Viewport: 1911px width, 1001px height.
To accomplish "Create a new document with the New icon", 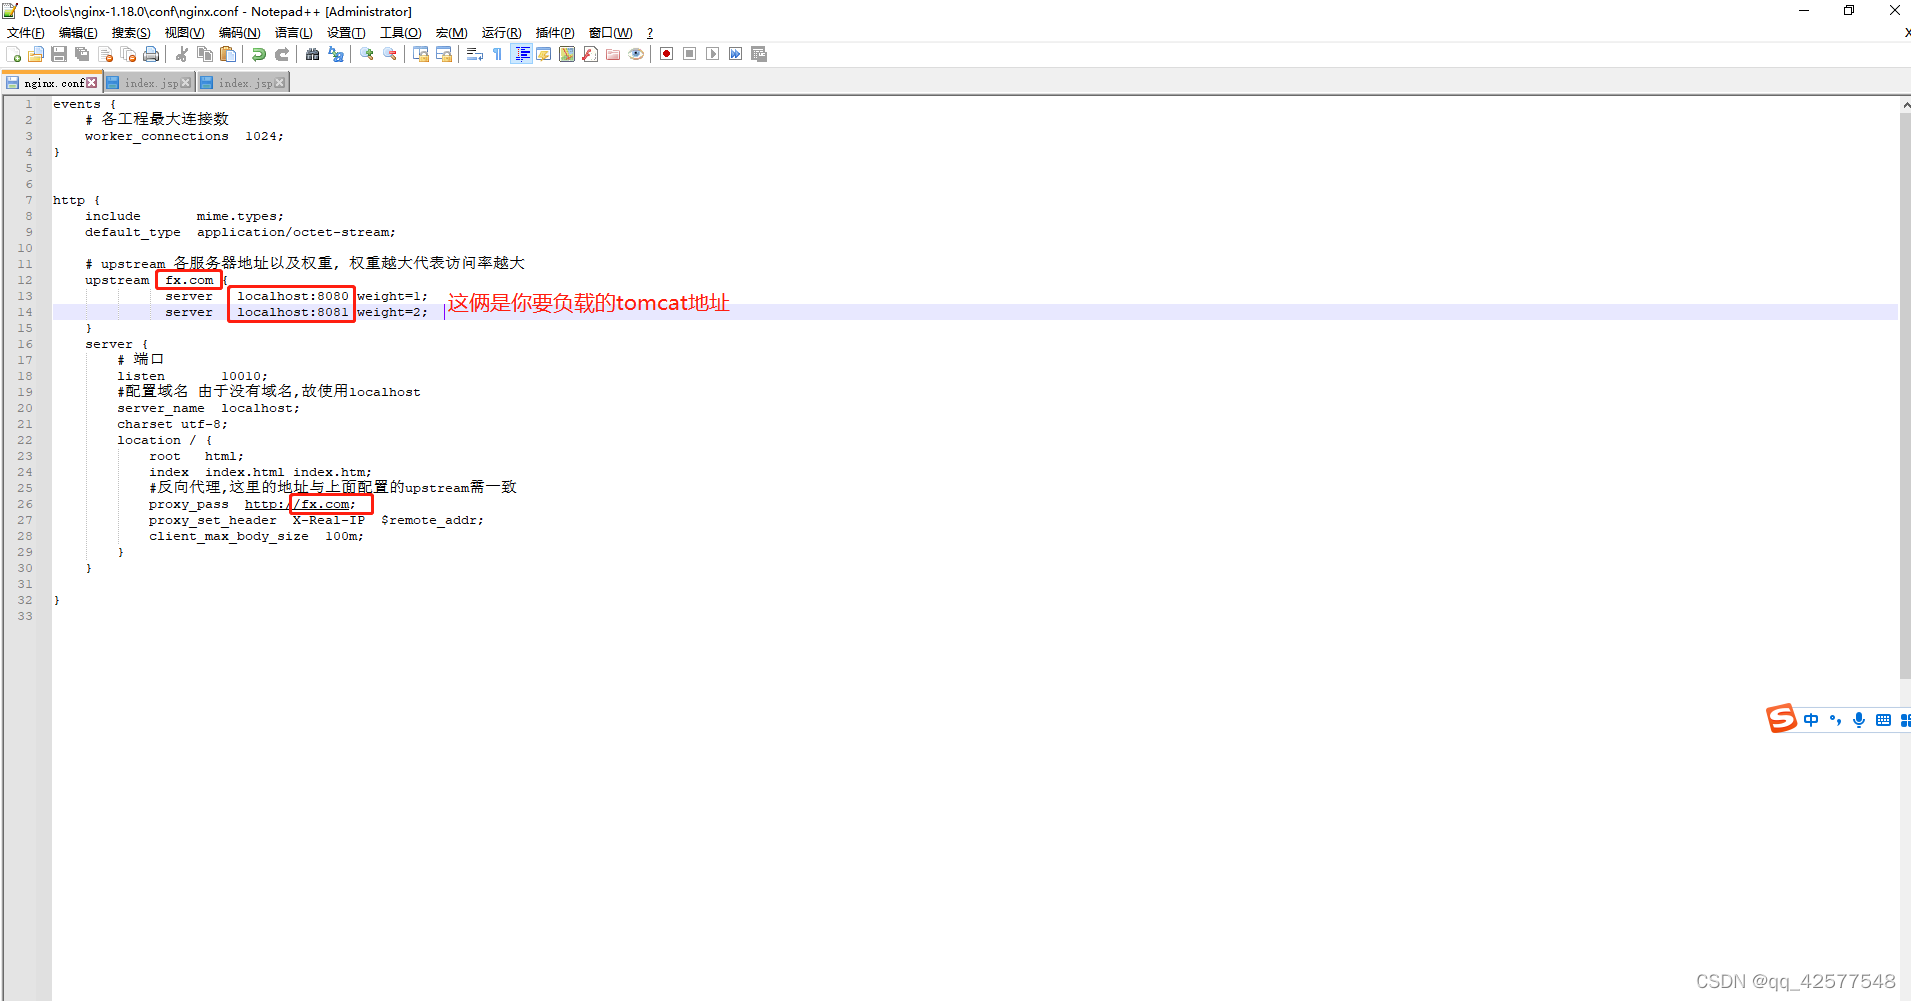I will pyautogui.click(x=14, y=54).
